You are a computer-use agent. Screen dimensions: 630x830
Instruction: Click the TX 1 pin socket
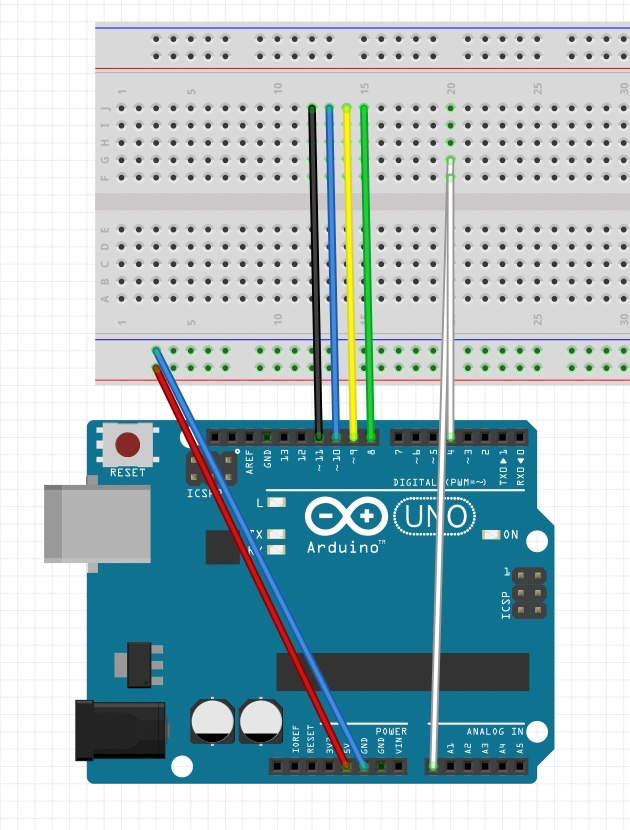pos(503,437)
